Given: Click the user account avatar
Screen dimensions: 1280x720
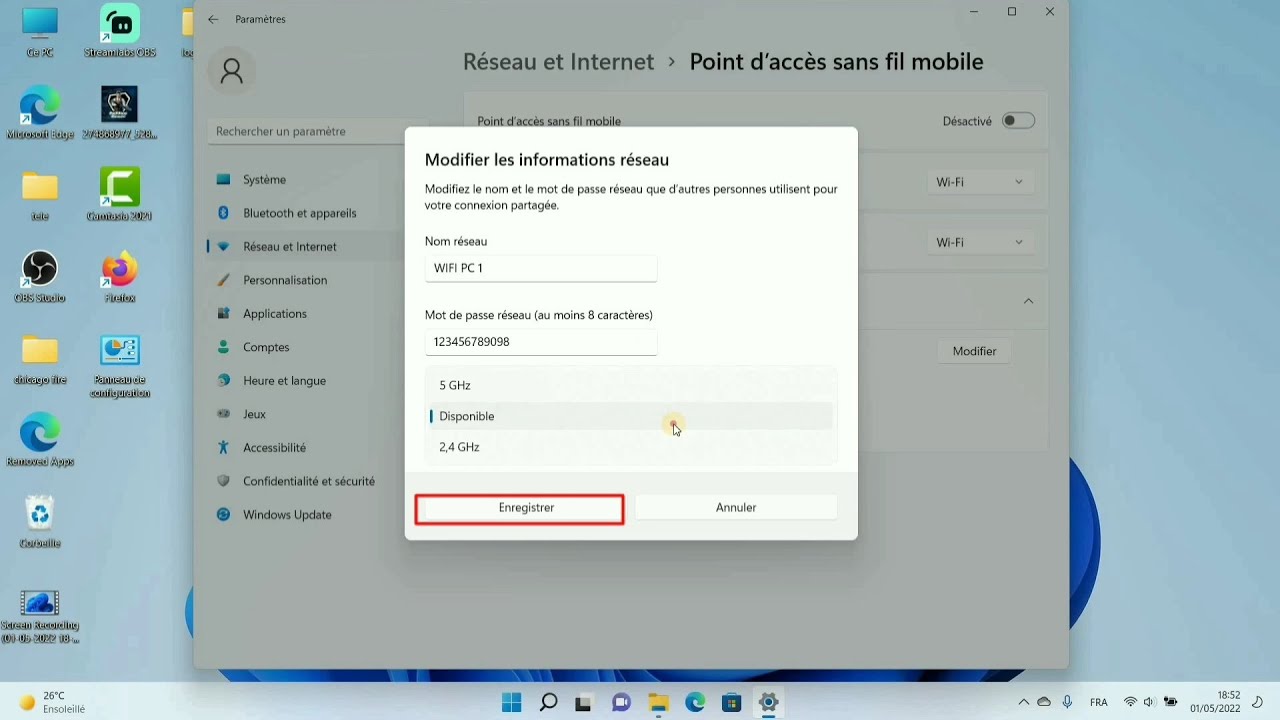Looking at the screenshot, I should tap(232, 71).
